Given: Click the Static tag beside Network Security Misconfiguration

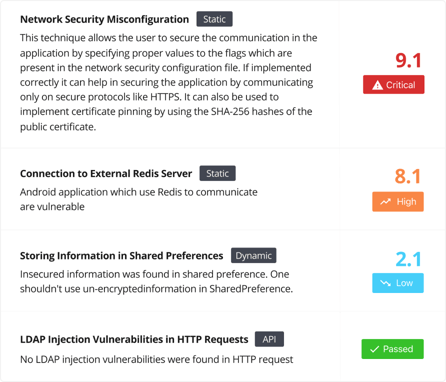Looking at the screenshot, I should pyautogui.click(x=214, y=19).
